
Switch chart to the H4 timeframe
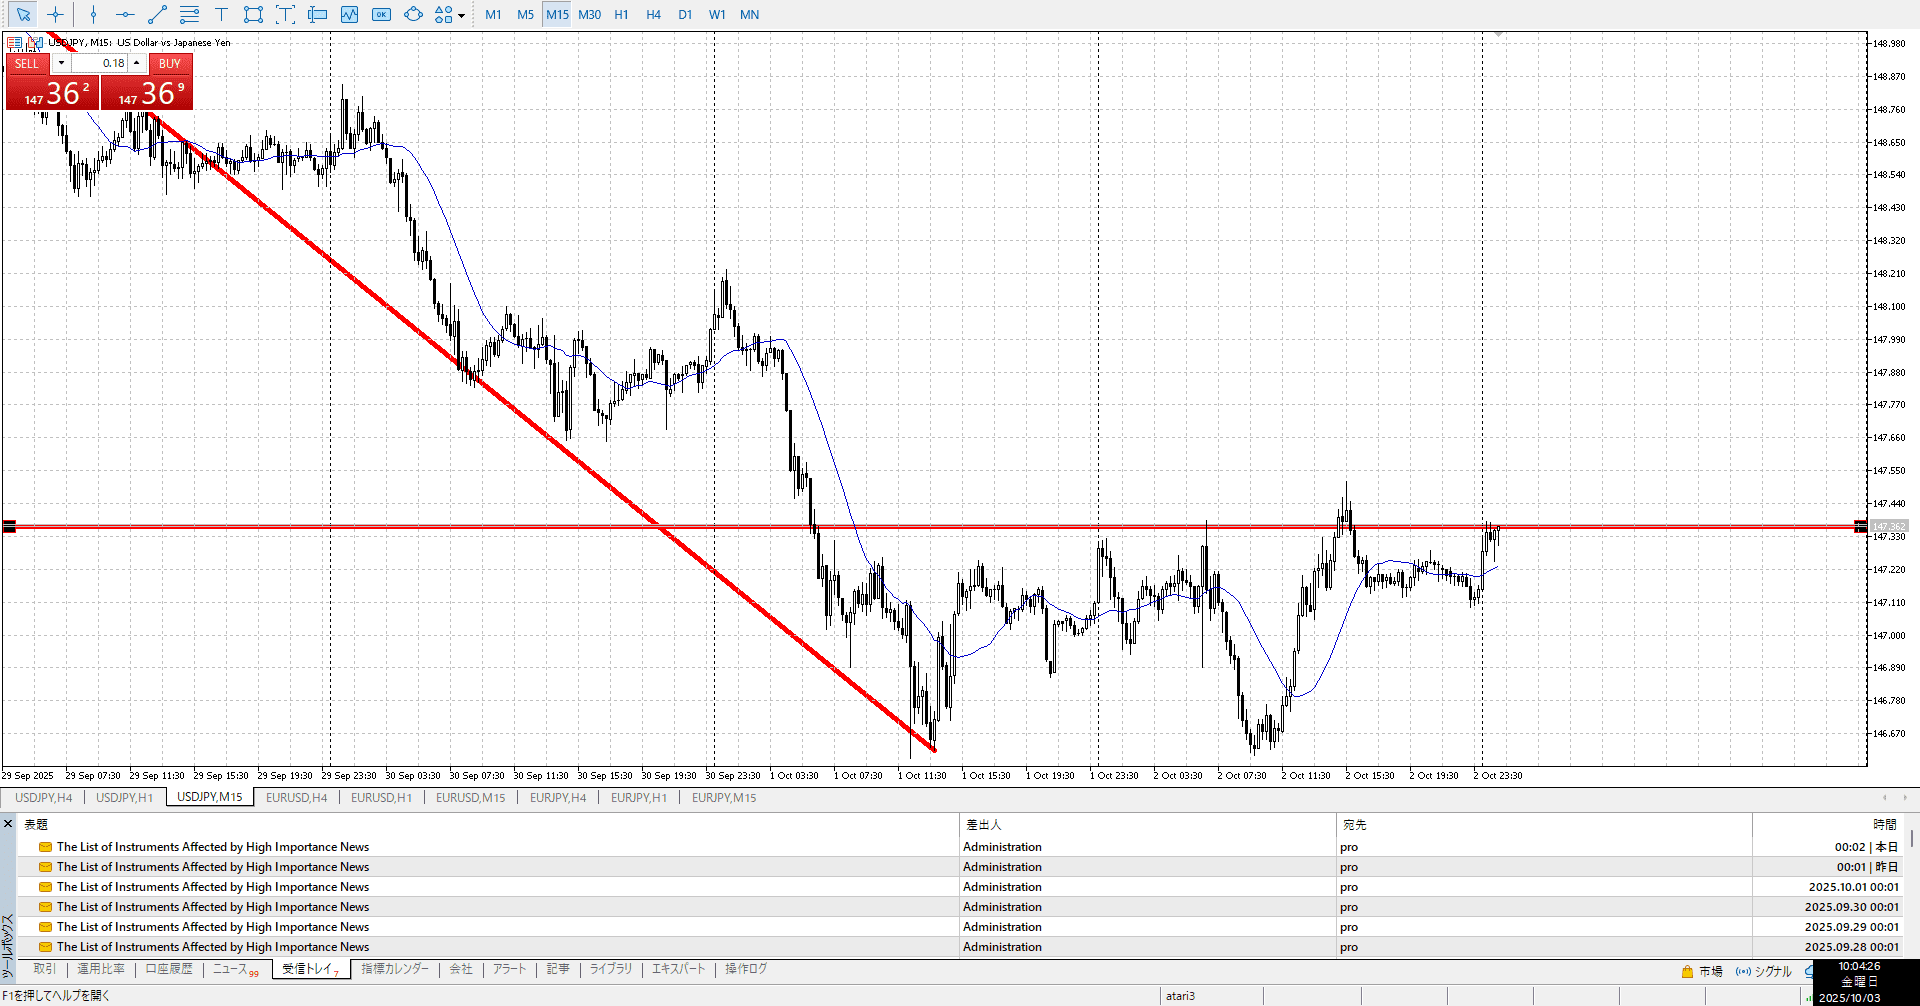(x=653, y=15)
